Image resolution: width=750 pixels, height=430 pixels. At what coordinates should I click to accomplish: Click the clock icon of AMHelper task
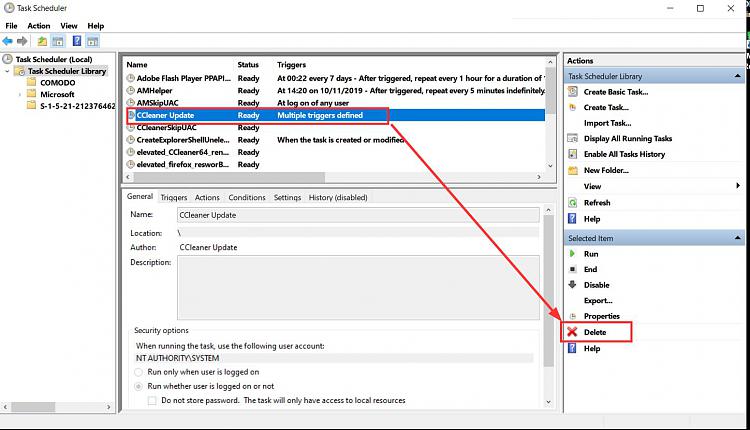click(x=131, y=90)
